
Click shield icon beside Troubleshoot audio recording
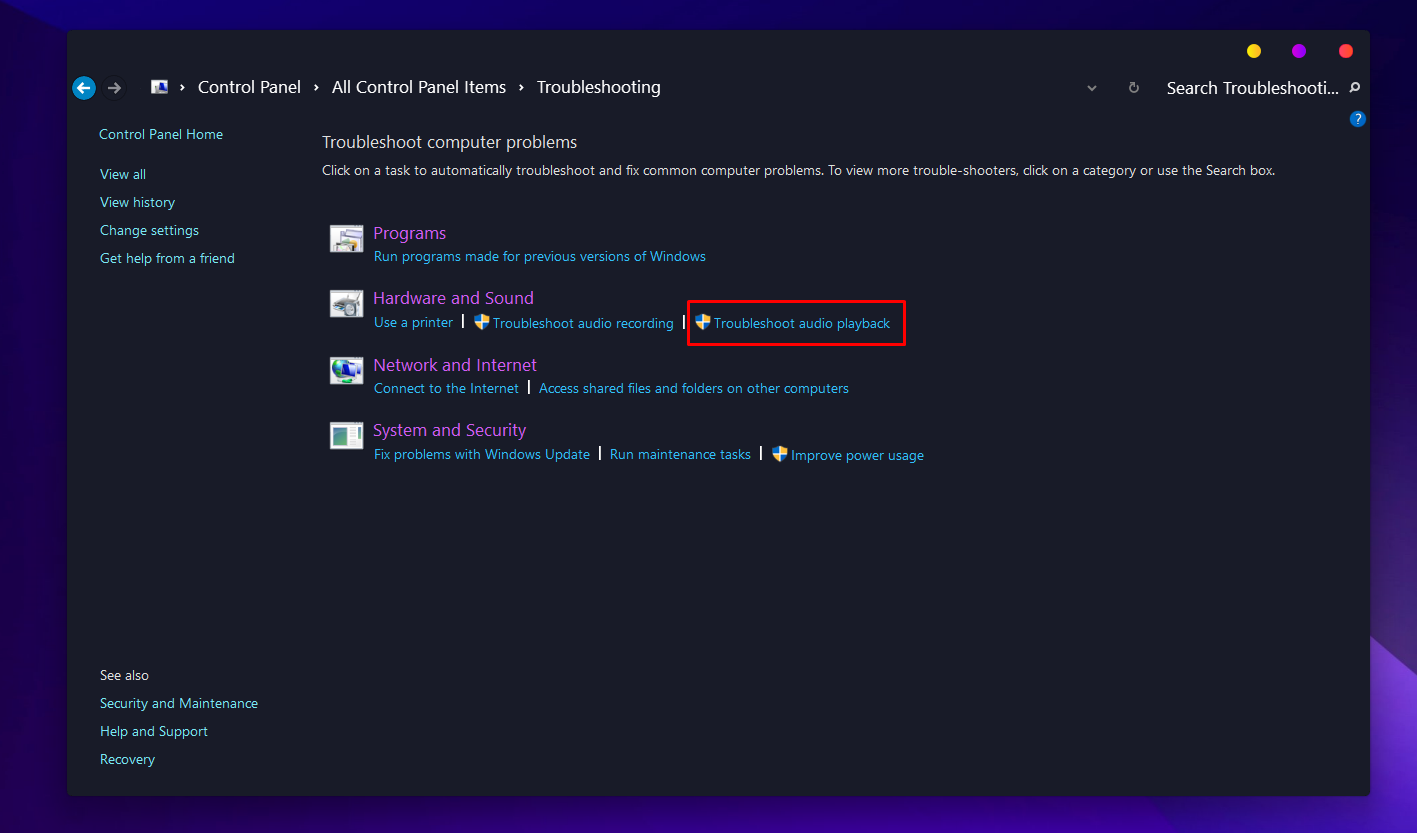[x=482, y=322]
